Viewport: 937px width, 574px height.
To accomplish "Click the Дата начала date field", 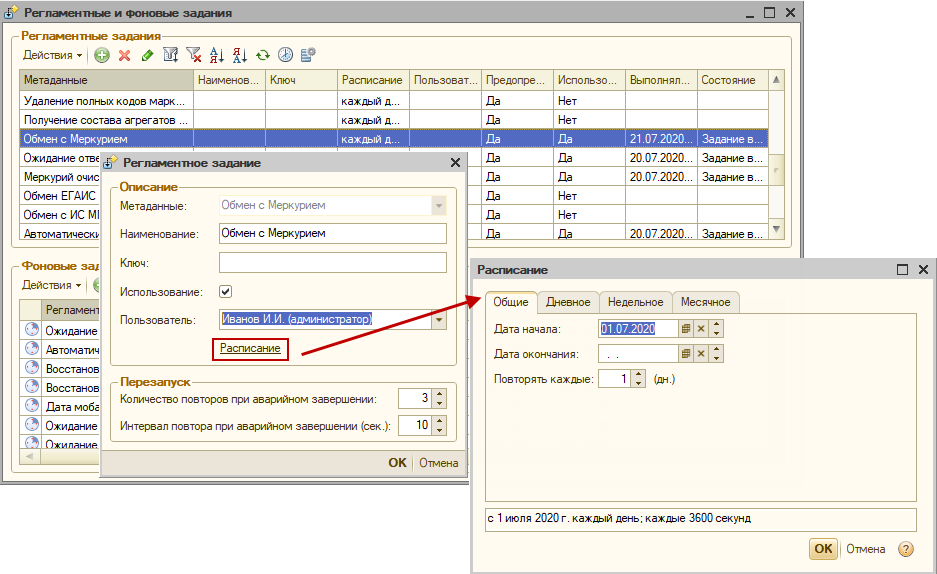I will tap(638, 329).
